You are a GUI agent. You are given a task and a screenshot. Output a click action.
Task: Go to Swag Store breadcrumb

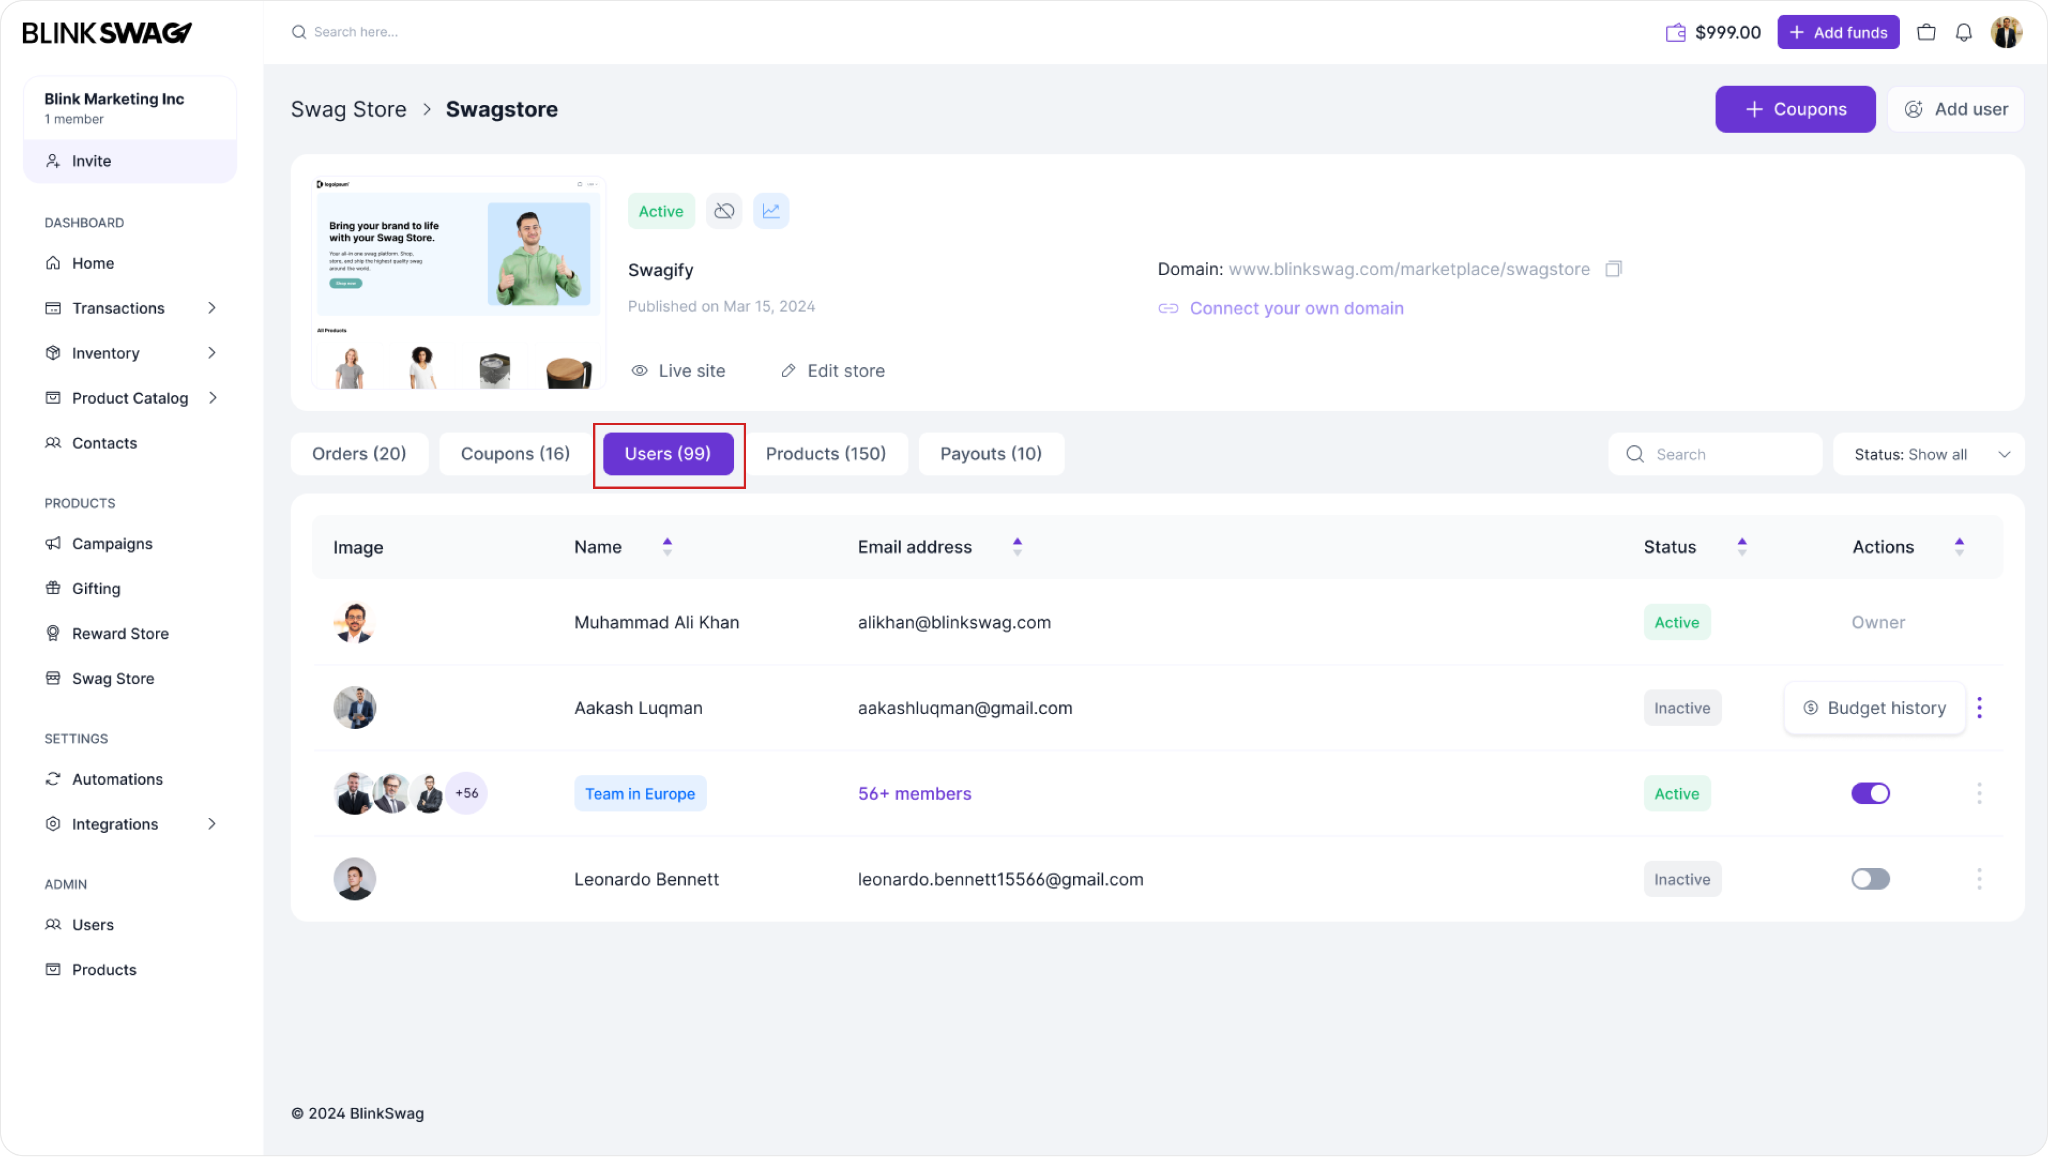point(349,109)
